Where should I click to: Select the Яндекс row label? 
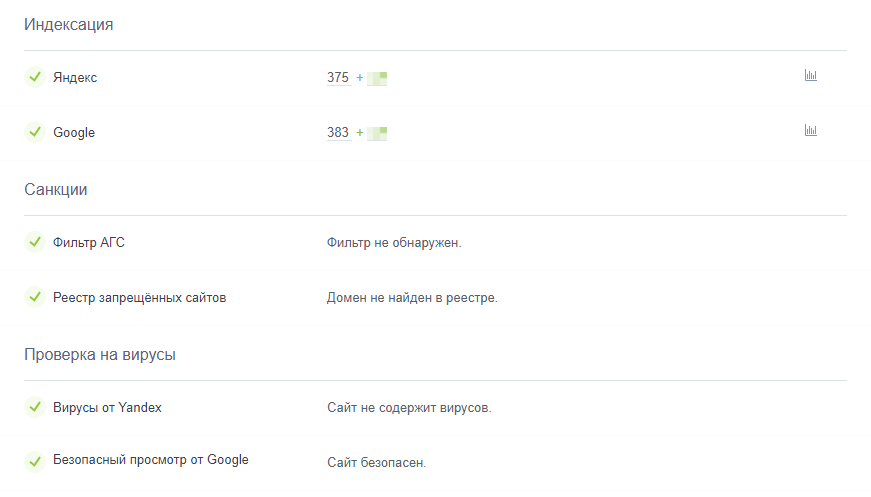tap(75, 77)
